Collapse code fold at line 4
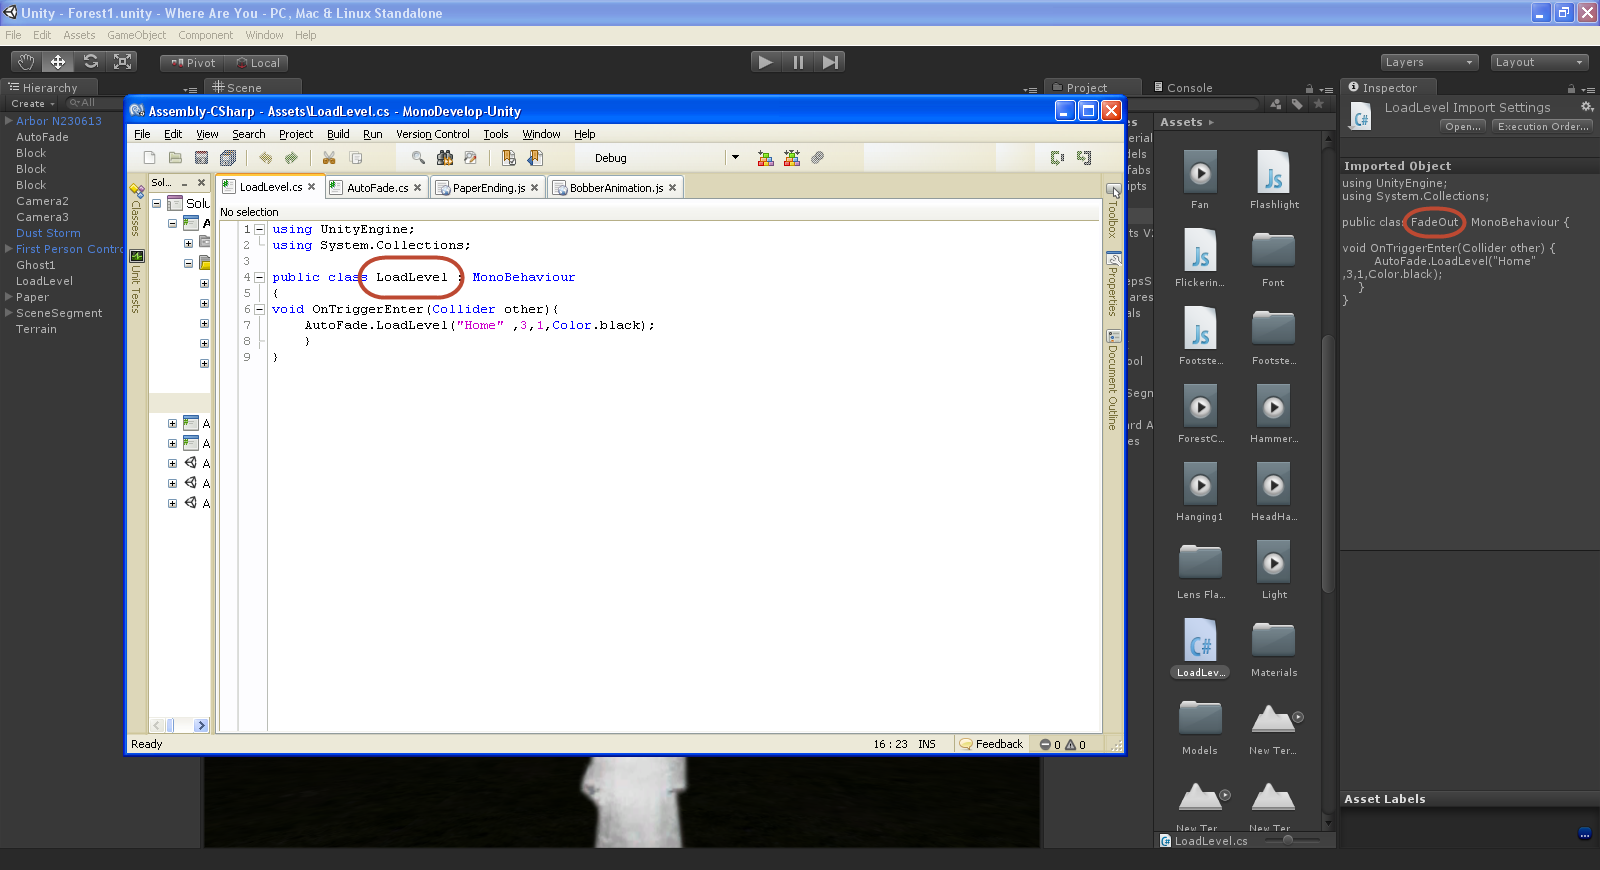 [259, 277]
